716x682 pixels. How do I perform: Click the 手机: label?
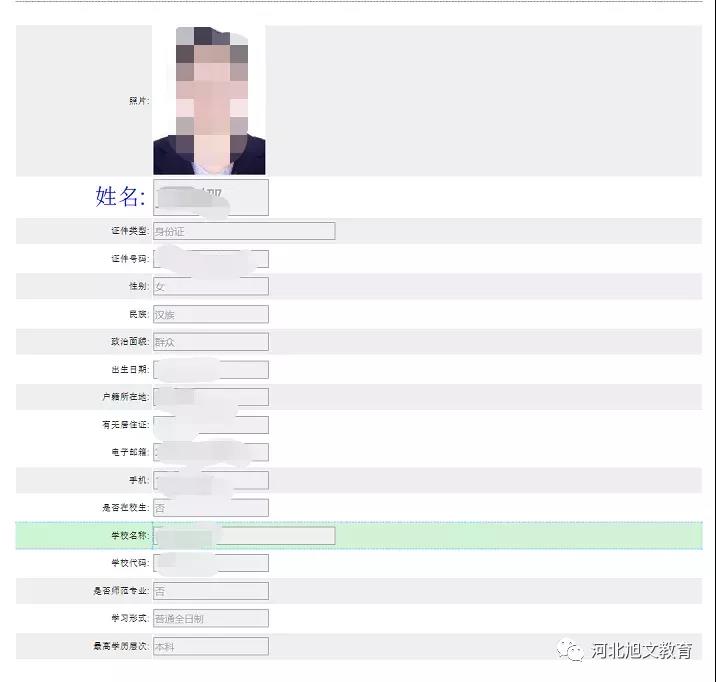point(139,480)
